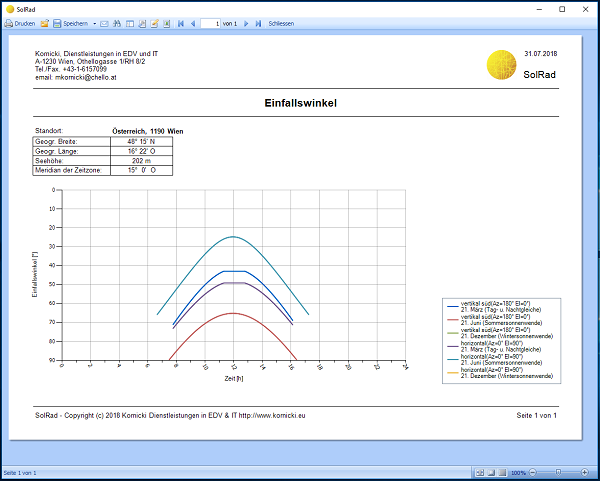
Task: Switch to second page layout view button
Action: (x=491, y=472)
